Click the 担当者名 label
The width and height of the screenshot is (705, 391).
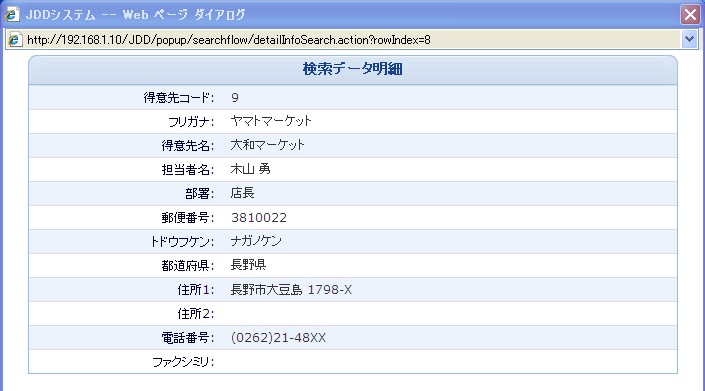coord(188,170)
